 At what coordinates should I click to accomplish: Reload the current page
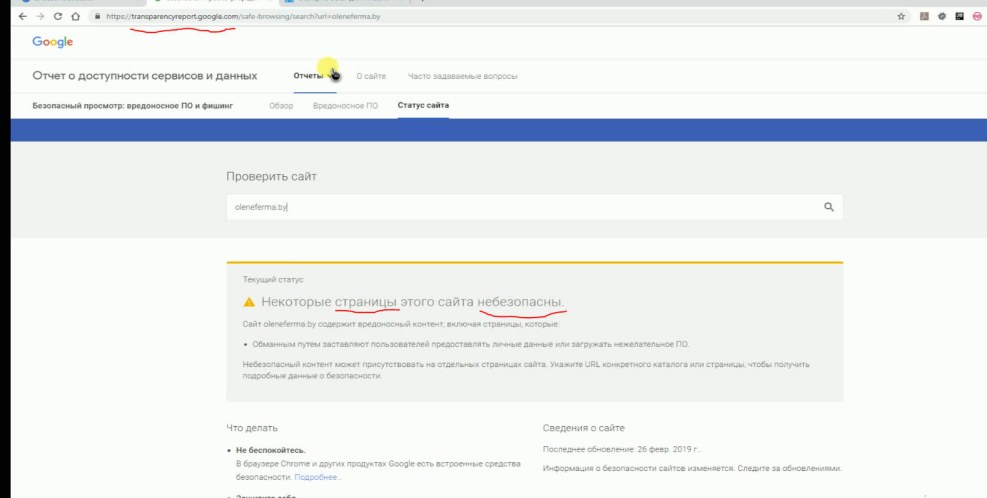click(x=57, y=17)
